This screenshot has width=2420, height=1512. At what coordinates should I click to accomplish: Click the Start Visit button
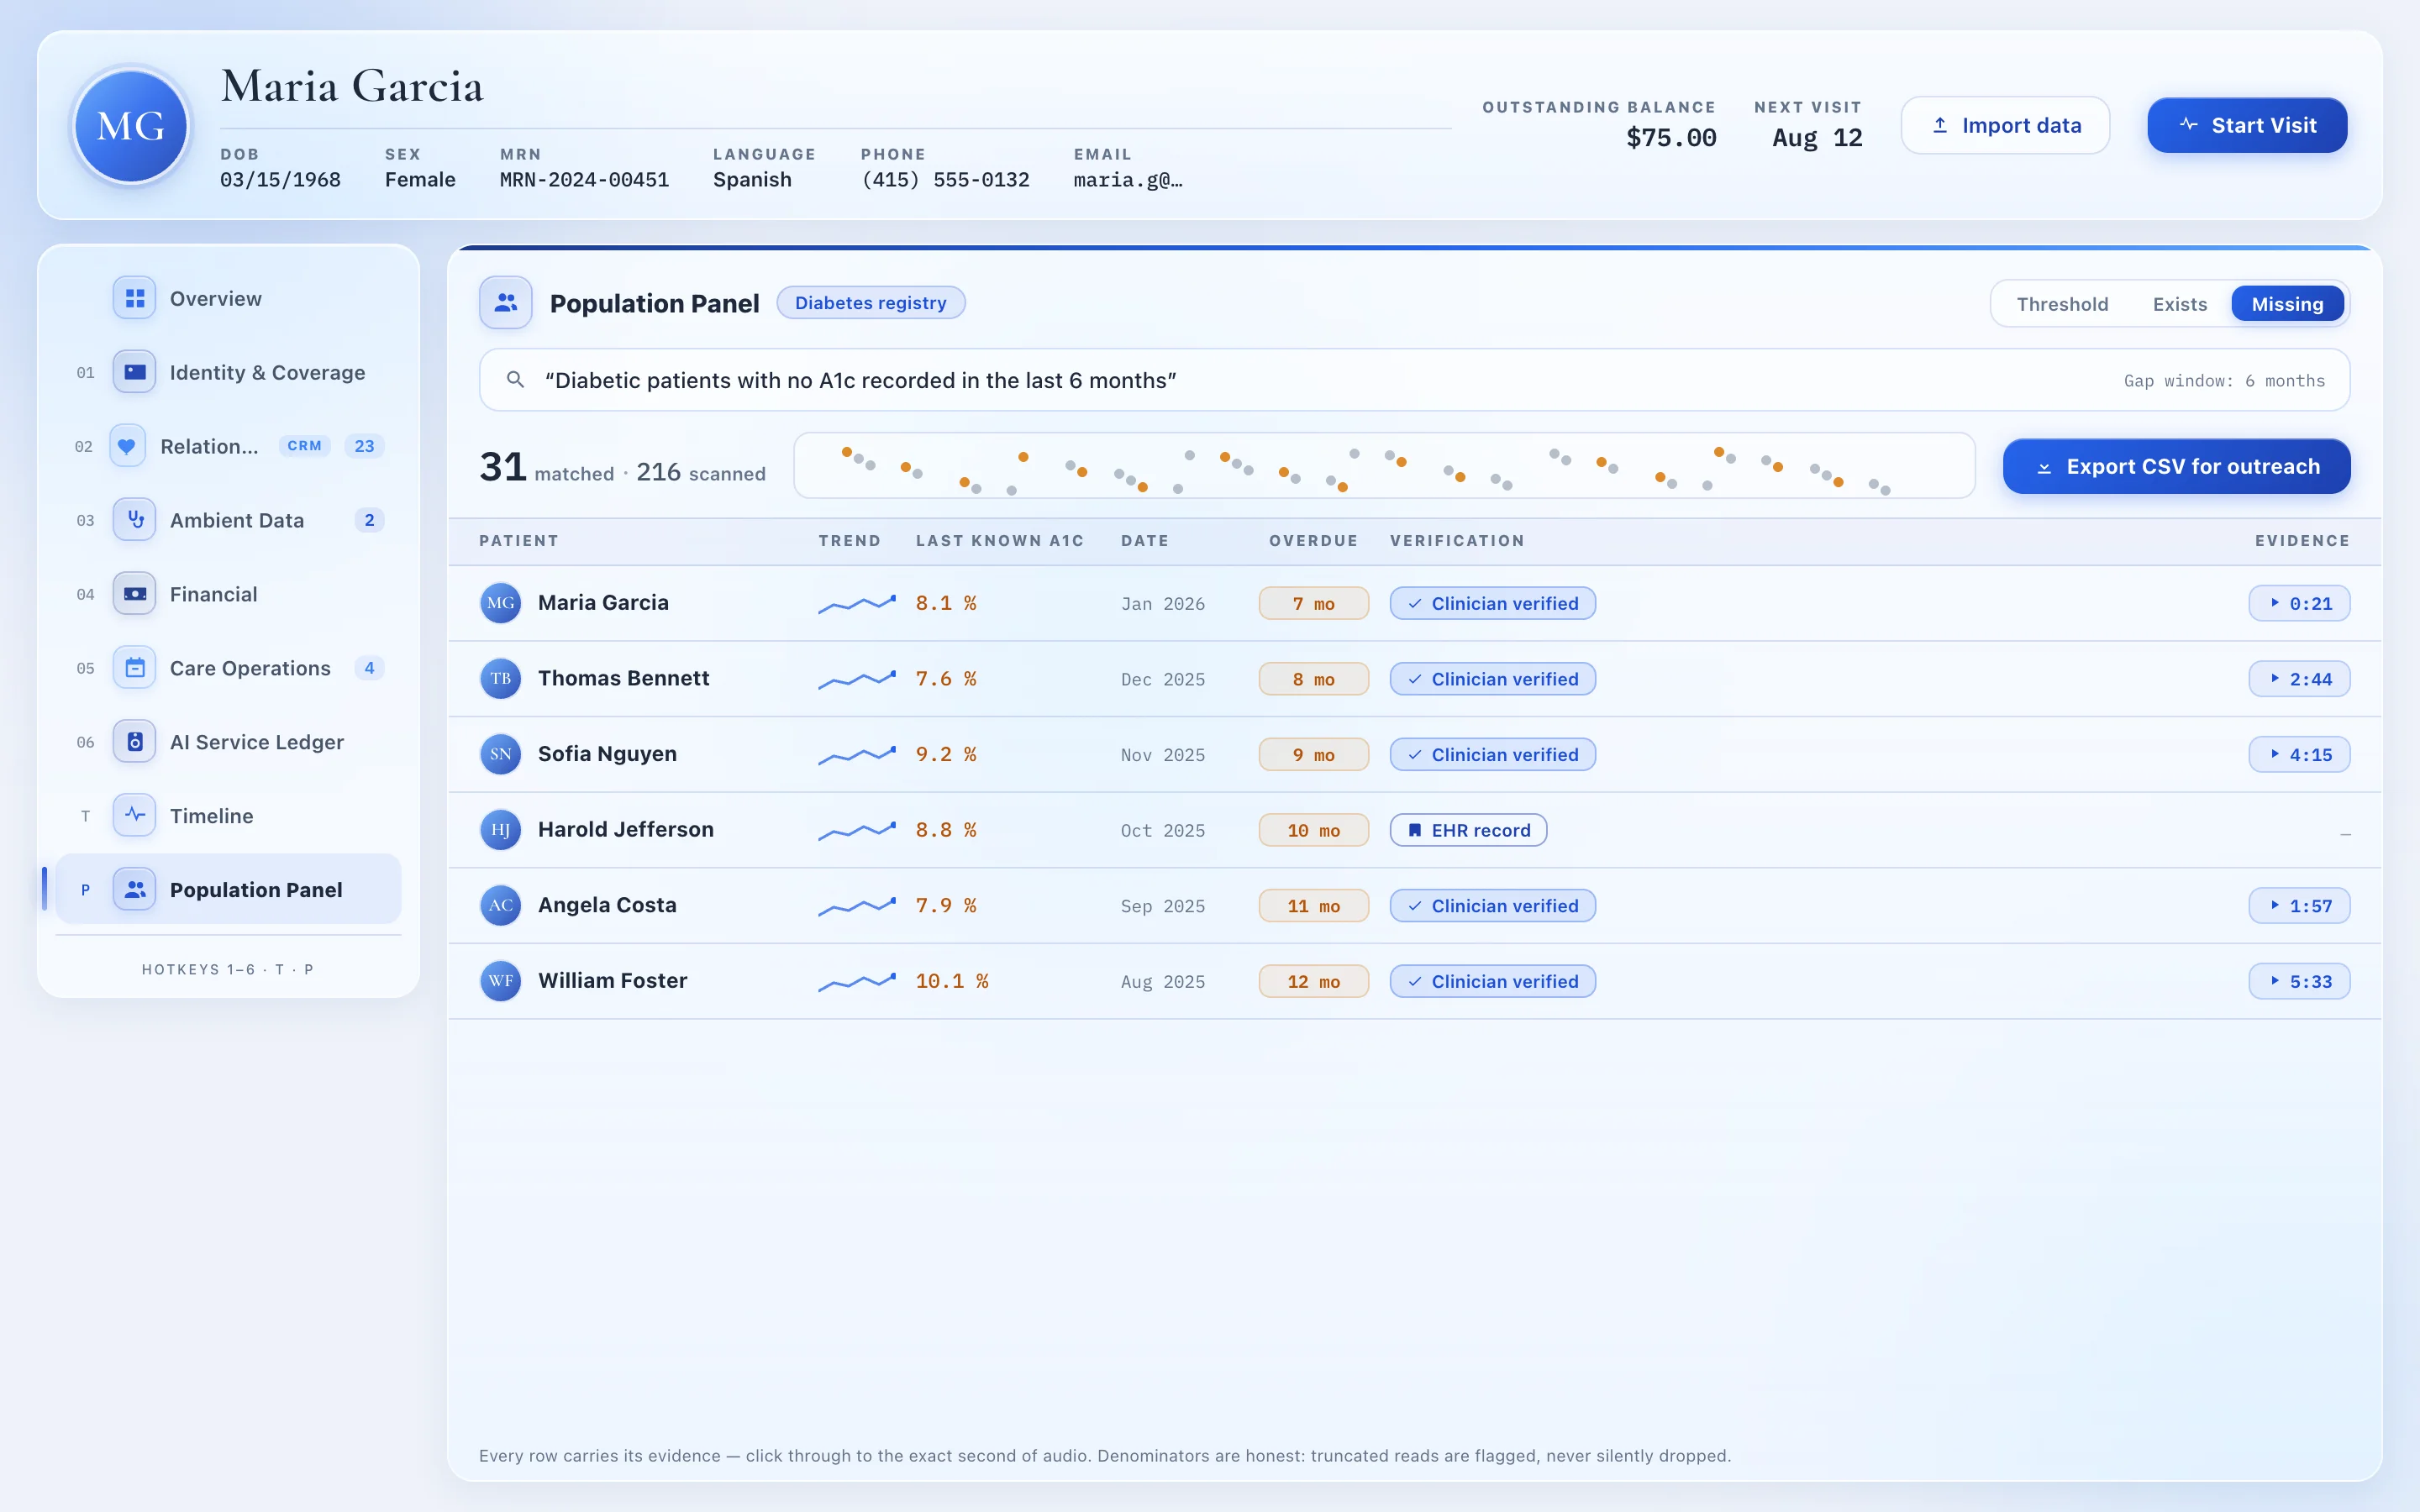2247,125
